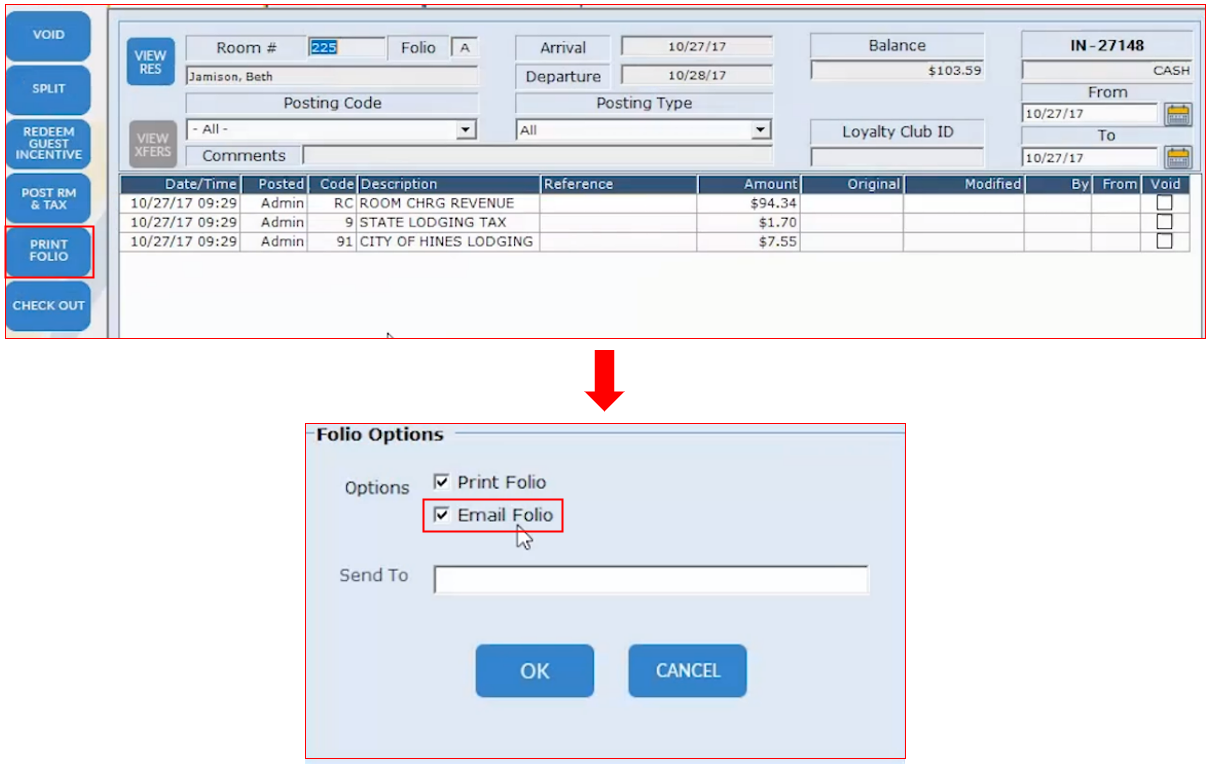Sort table by Amount column header
This screenshot has height=764, width=1211.
pos(748,184)
